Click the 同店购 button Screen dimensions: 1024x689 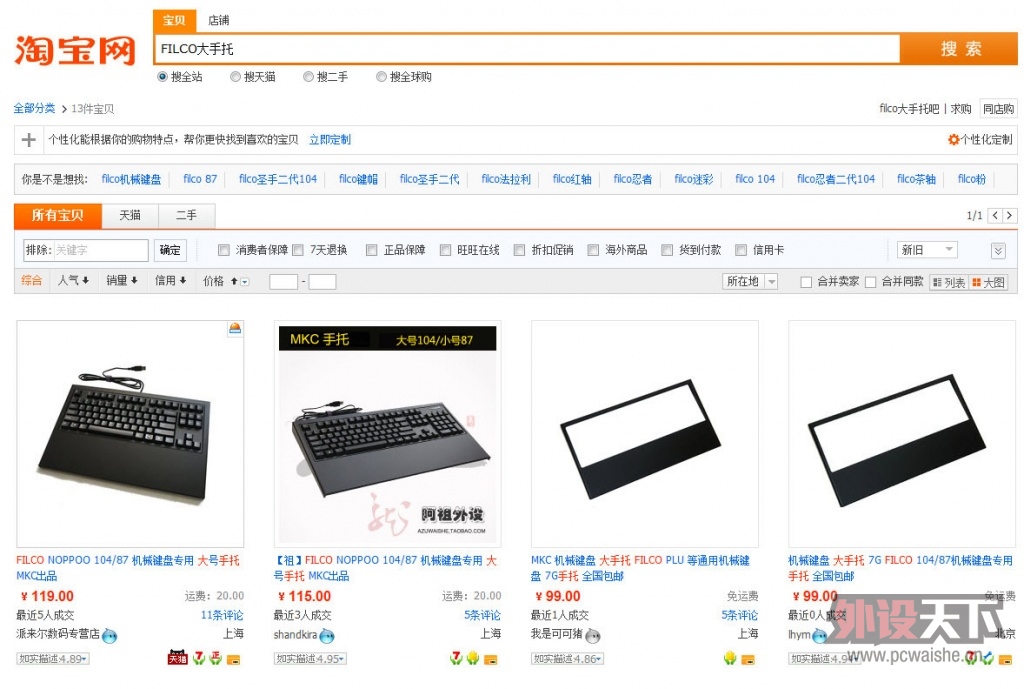point(999,109)
